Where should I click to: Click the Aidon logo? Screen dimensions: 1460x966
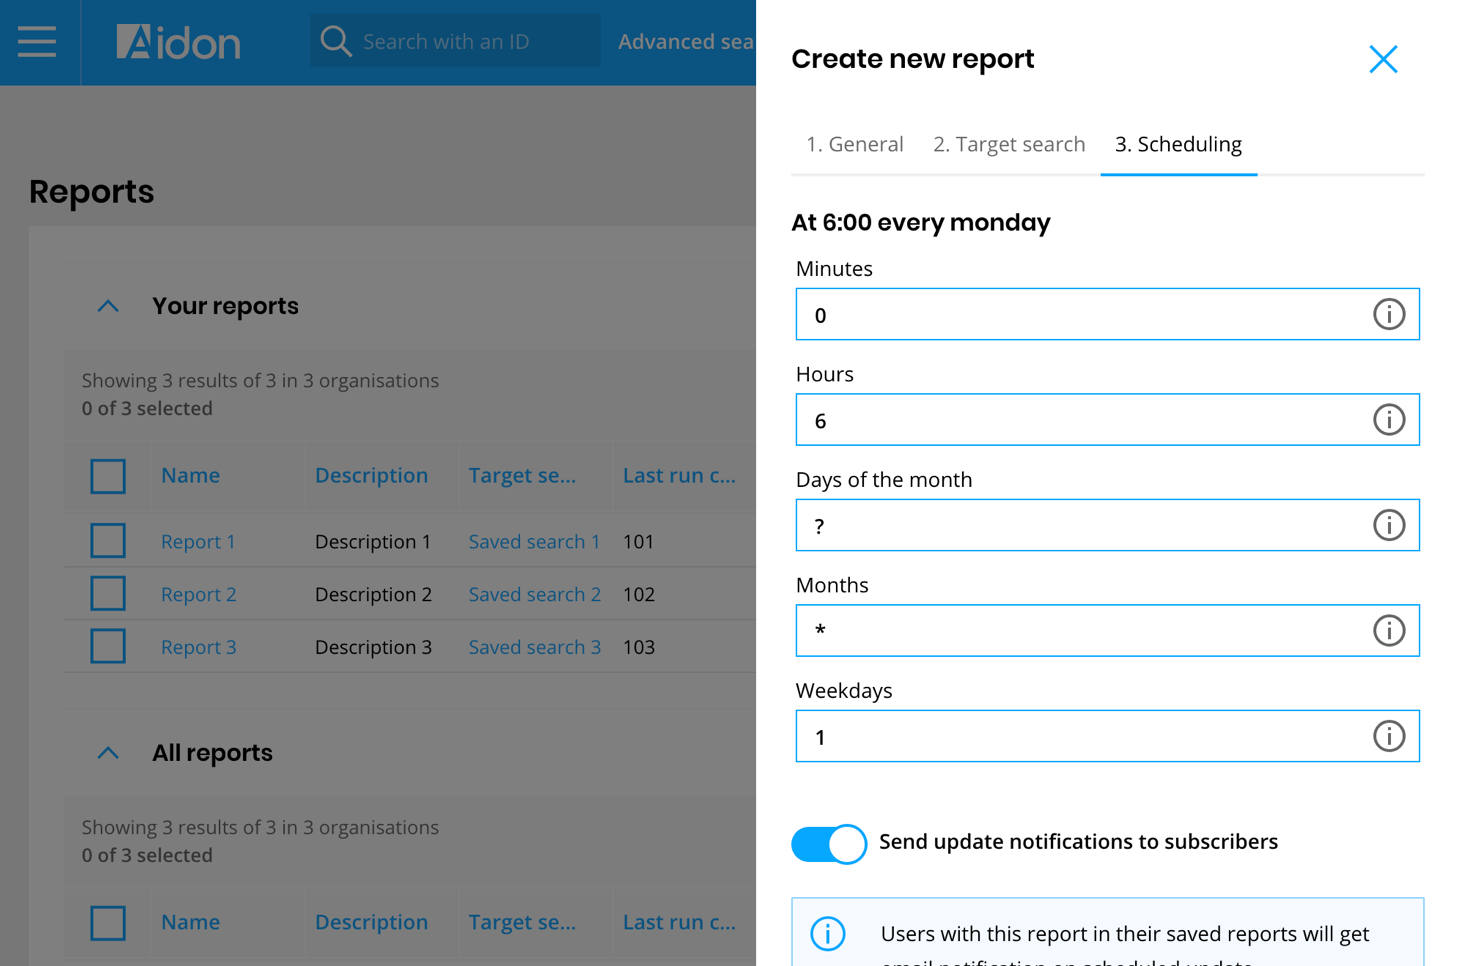[178, 42]
